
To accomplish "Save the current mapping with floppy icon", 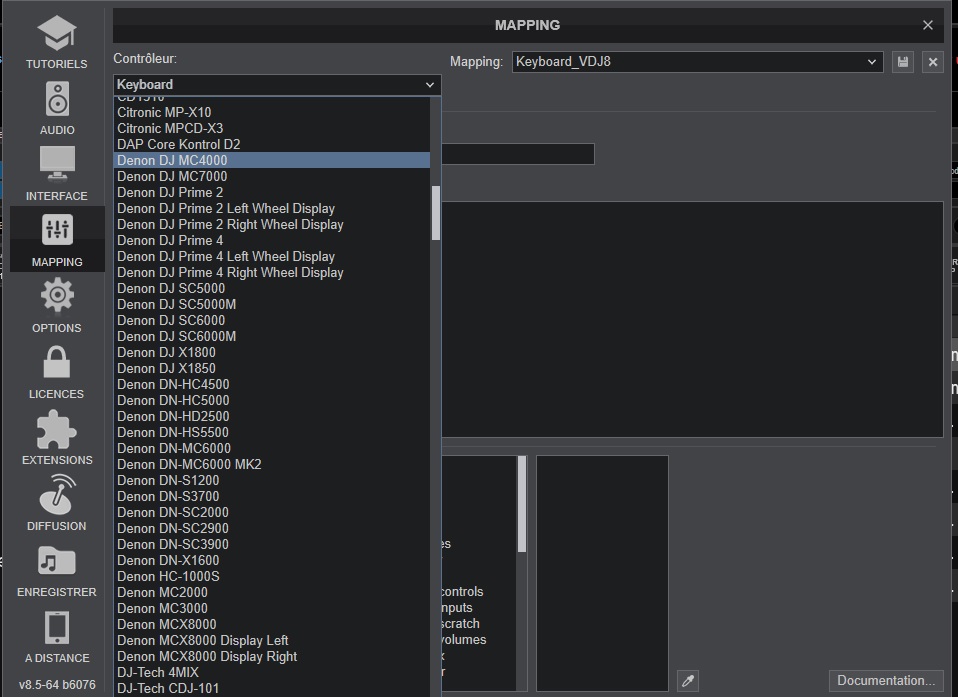I will point(902,62).
